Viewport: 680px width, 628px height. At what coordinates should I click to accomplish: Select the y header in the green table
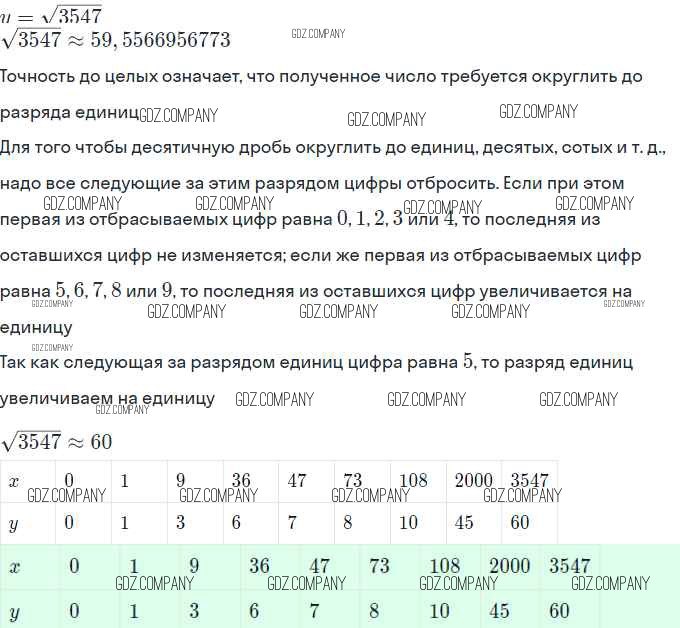(x=15, y=610)
